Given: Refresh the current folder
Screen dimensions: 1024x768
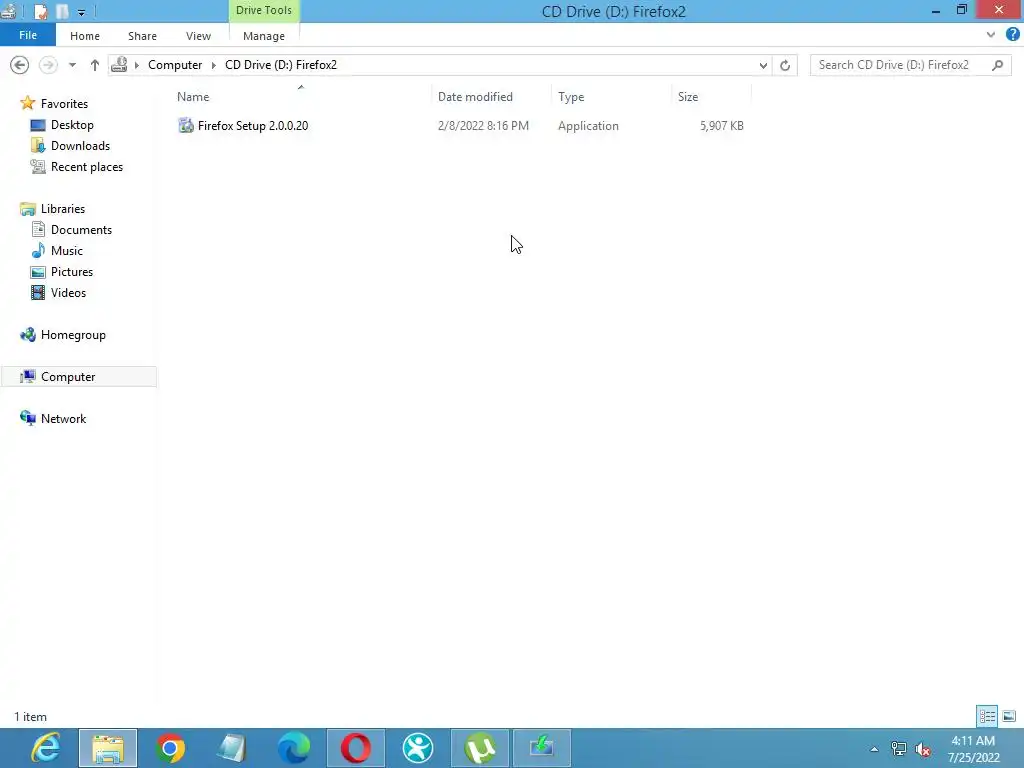Looking at the screenshot, I should (785, 65).
